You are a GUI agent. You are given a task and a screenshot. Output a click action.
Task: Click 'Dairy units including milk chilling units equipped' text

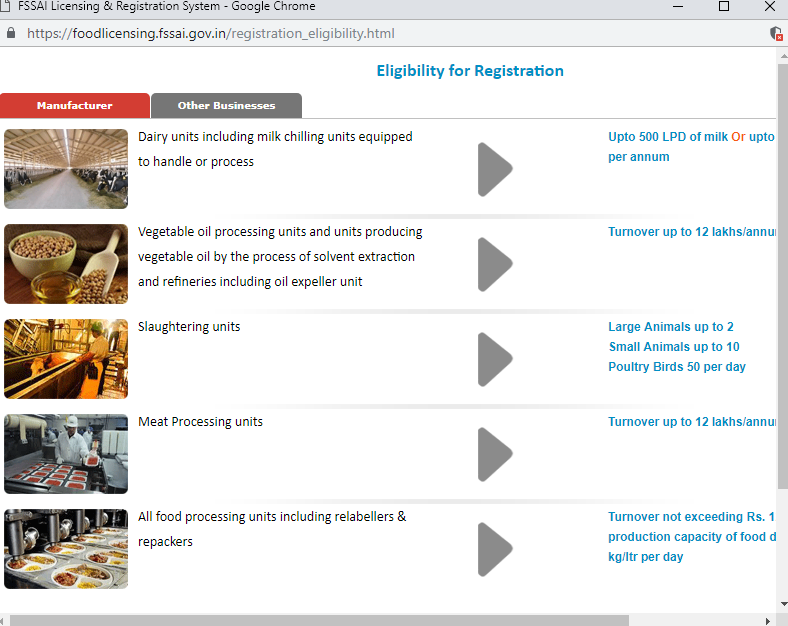pos(275,137)
